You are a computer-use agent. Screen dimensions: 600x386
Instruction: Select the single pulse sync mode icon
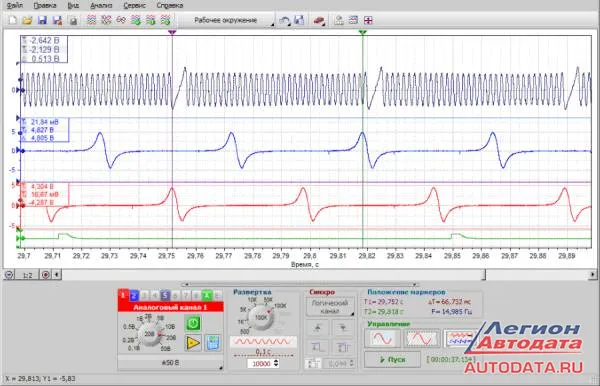tap(317, 347)
